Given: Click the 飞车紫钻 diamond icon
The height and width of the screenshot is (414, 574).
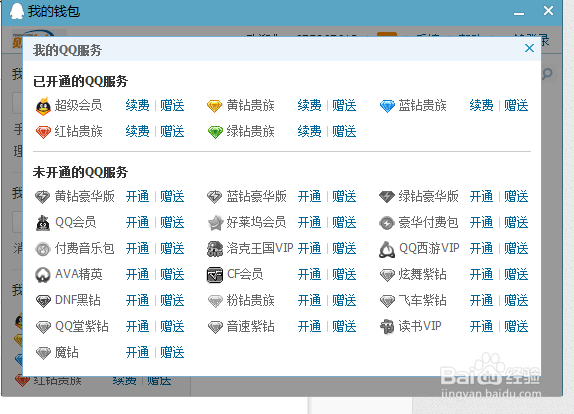Looking at the screenshot, I should coord(387,301).
